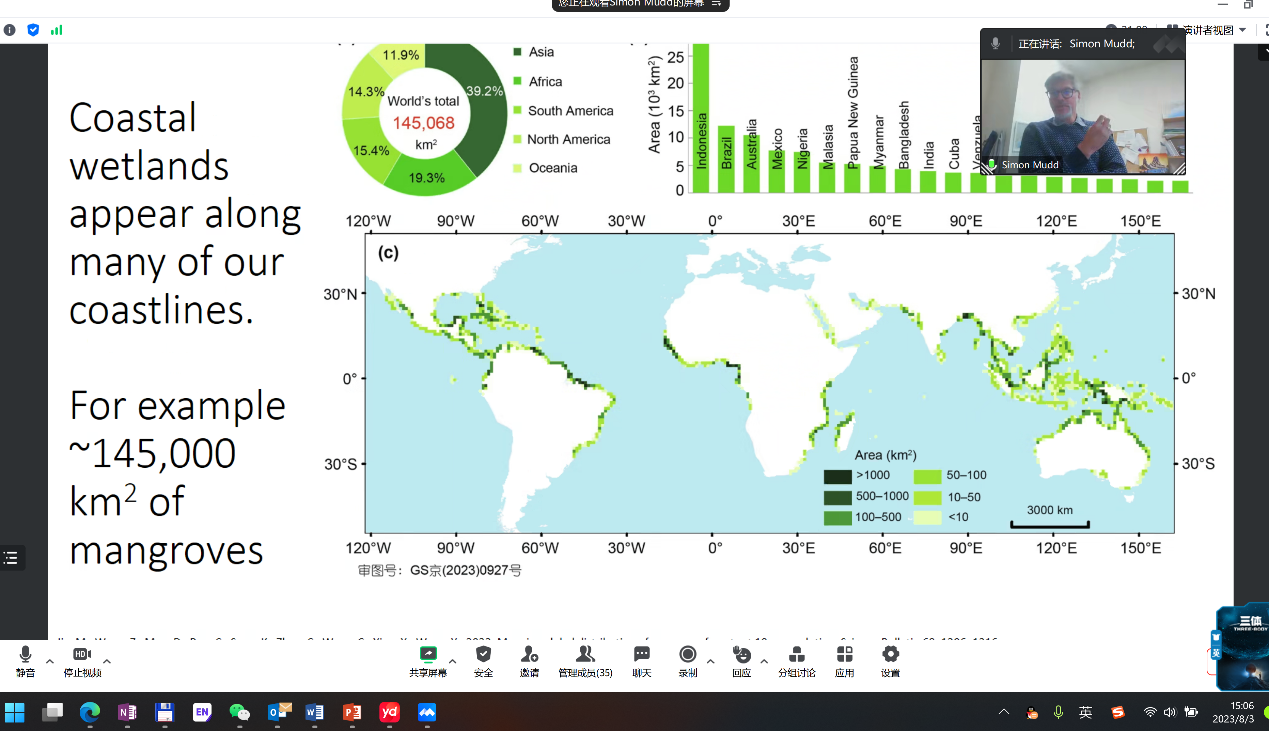The height and width of the screenshot is (731, 1269).
Task: Click the green network signal indicator
Action: click(x=57, y=30)
